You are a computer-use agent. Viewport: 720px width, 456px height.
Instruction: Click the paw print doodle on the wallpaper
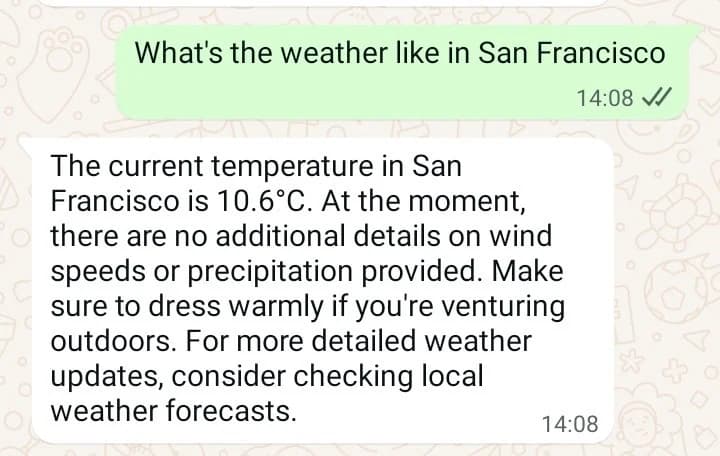(65, 49)
